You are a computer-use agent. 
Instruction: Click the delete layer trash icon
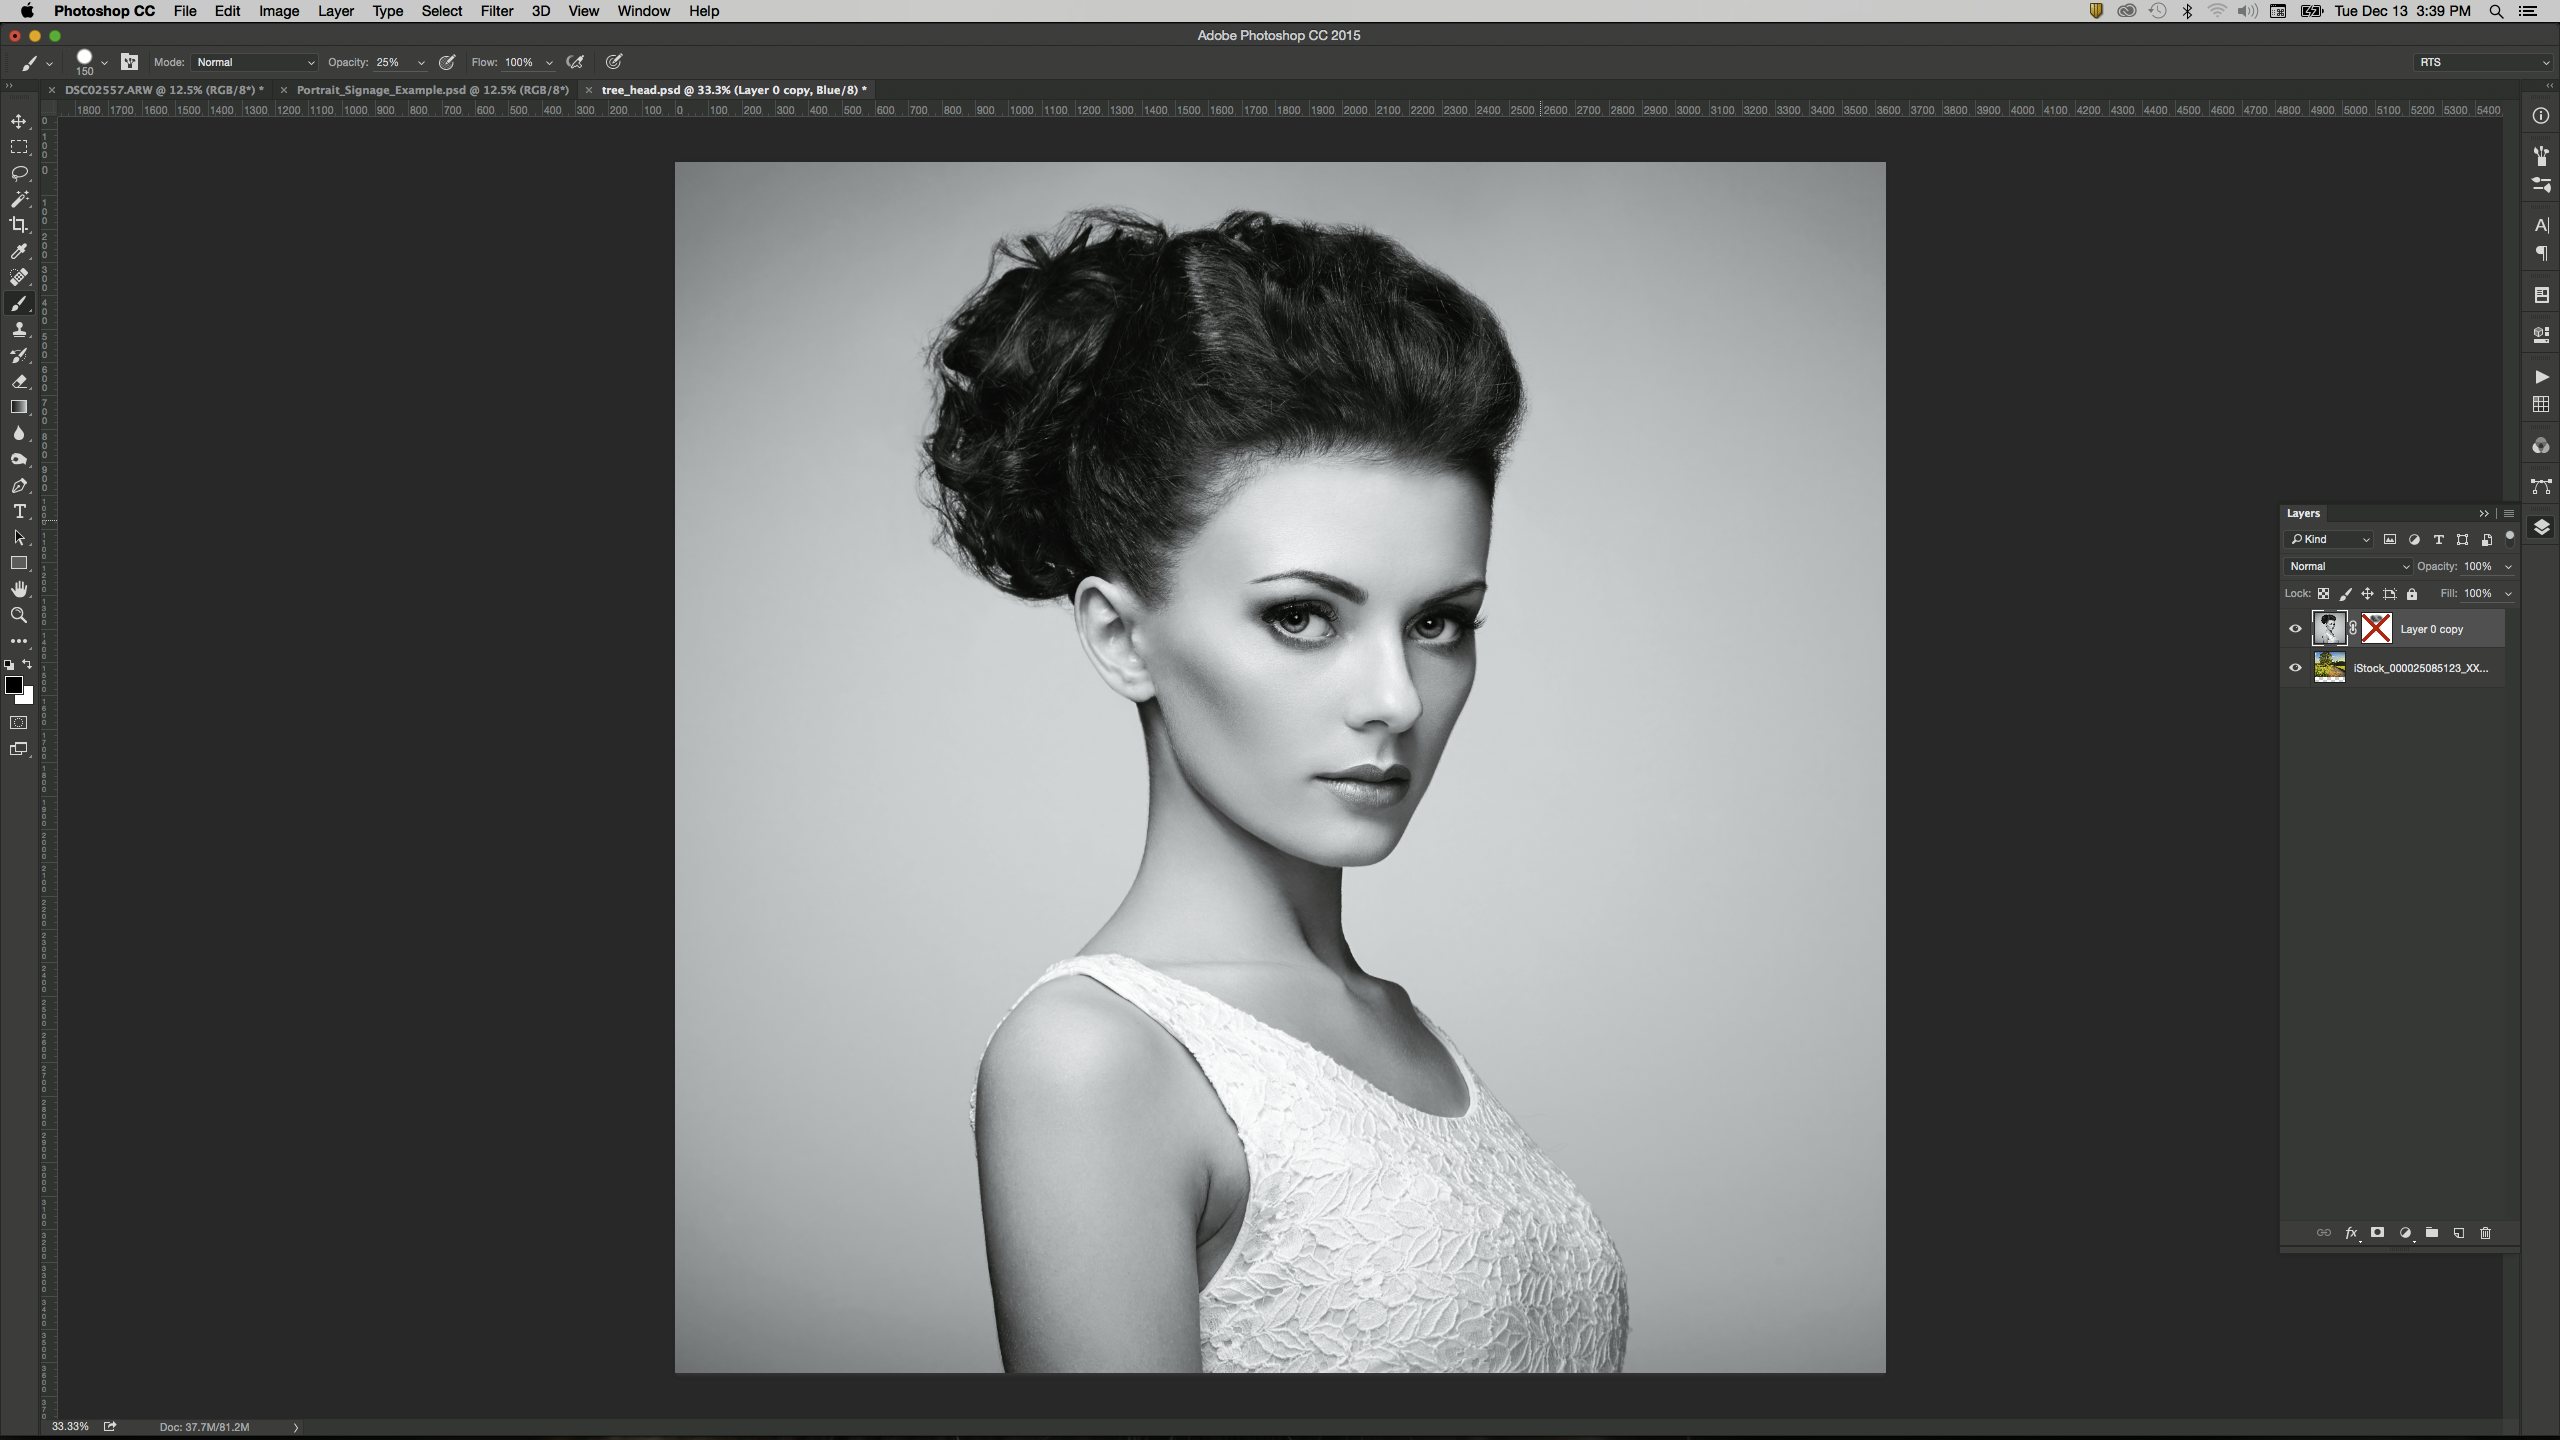click(2485, 1233)
